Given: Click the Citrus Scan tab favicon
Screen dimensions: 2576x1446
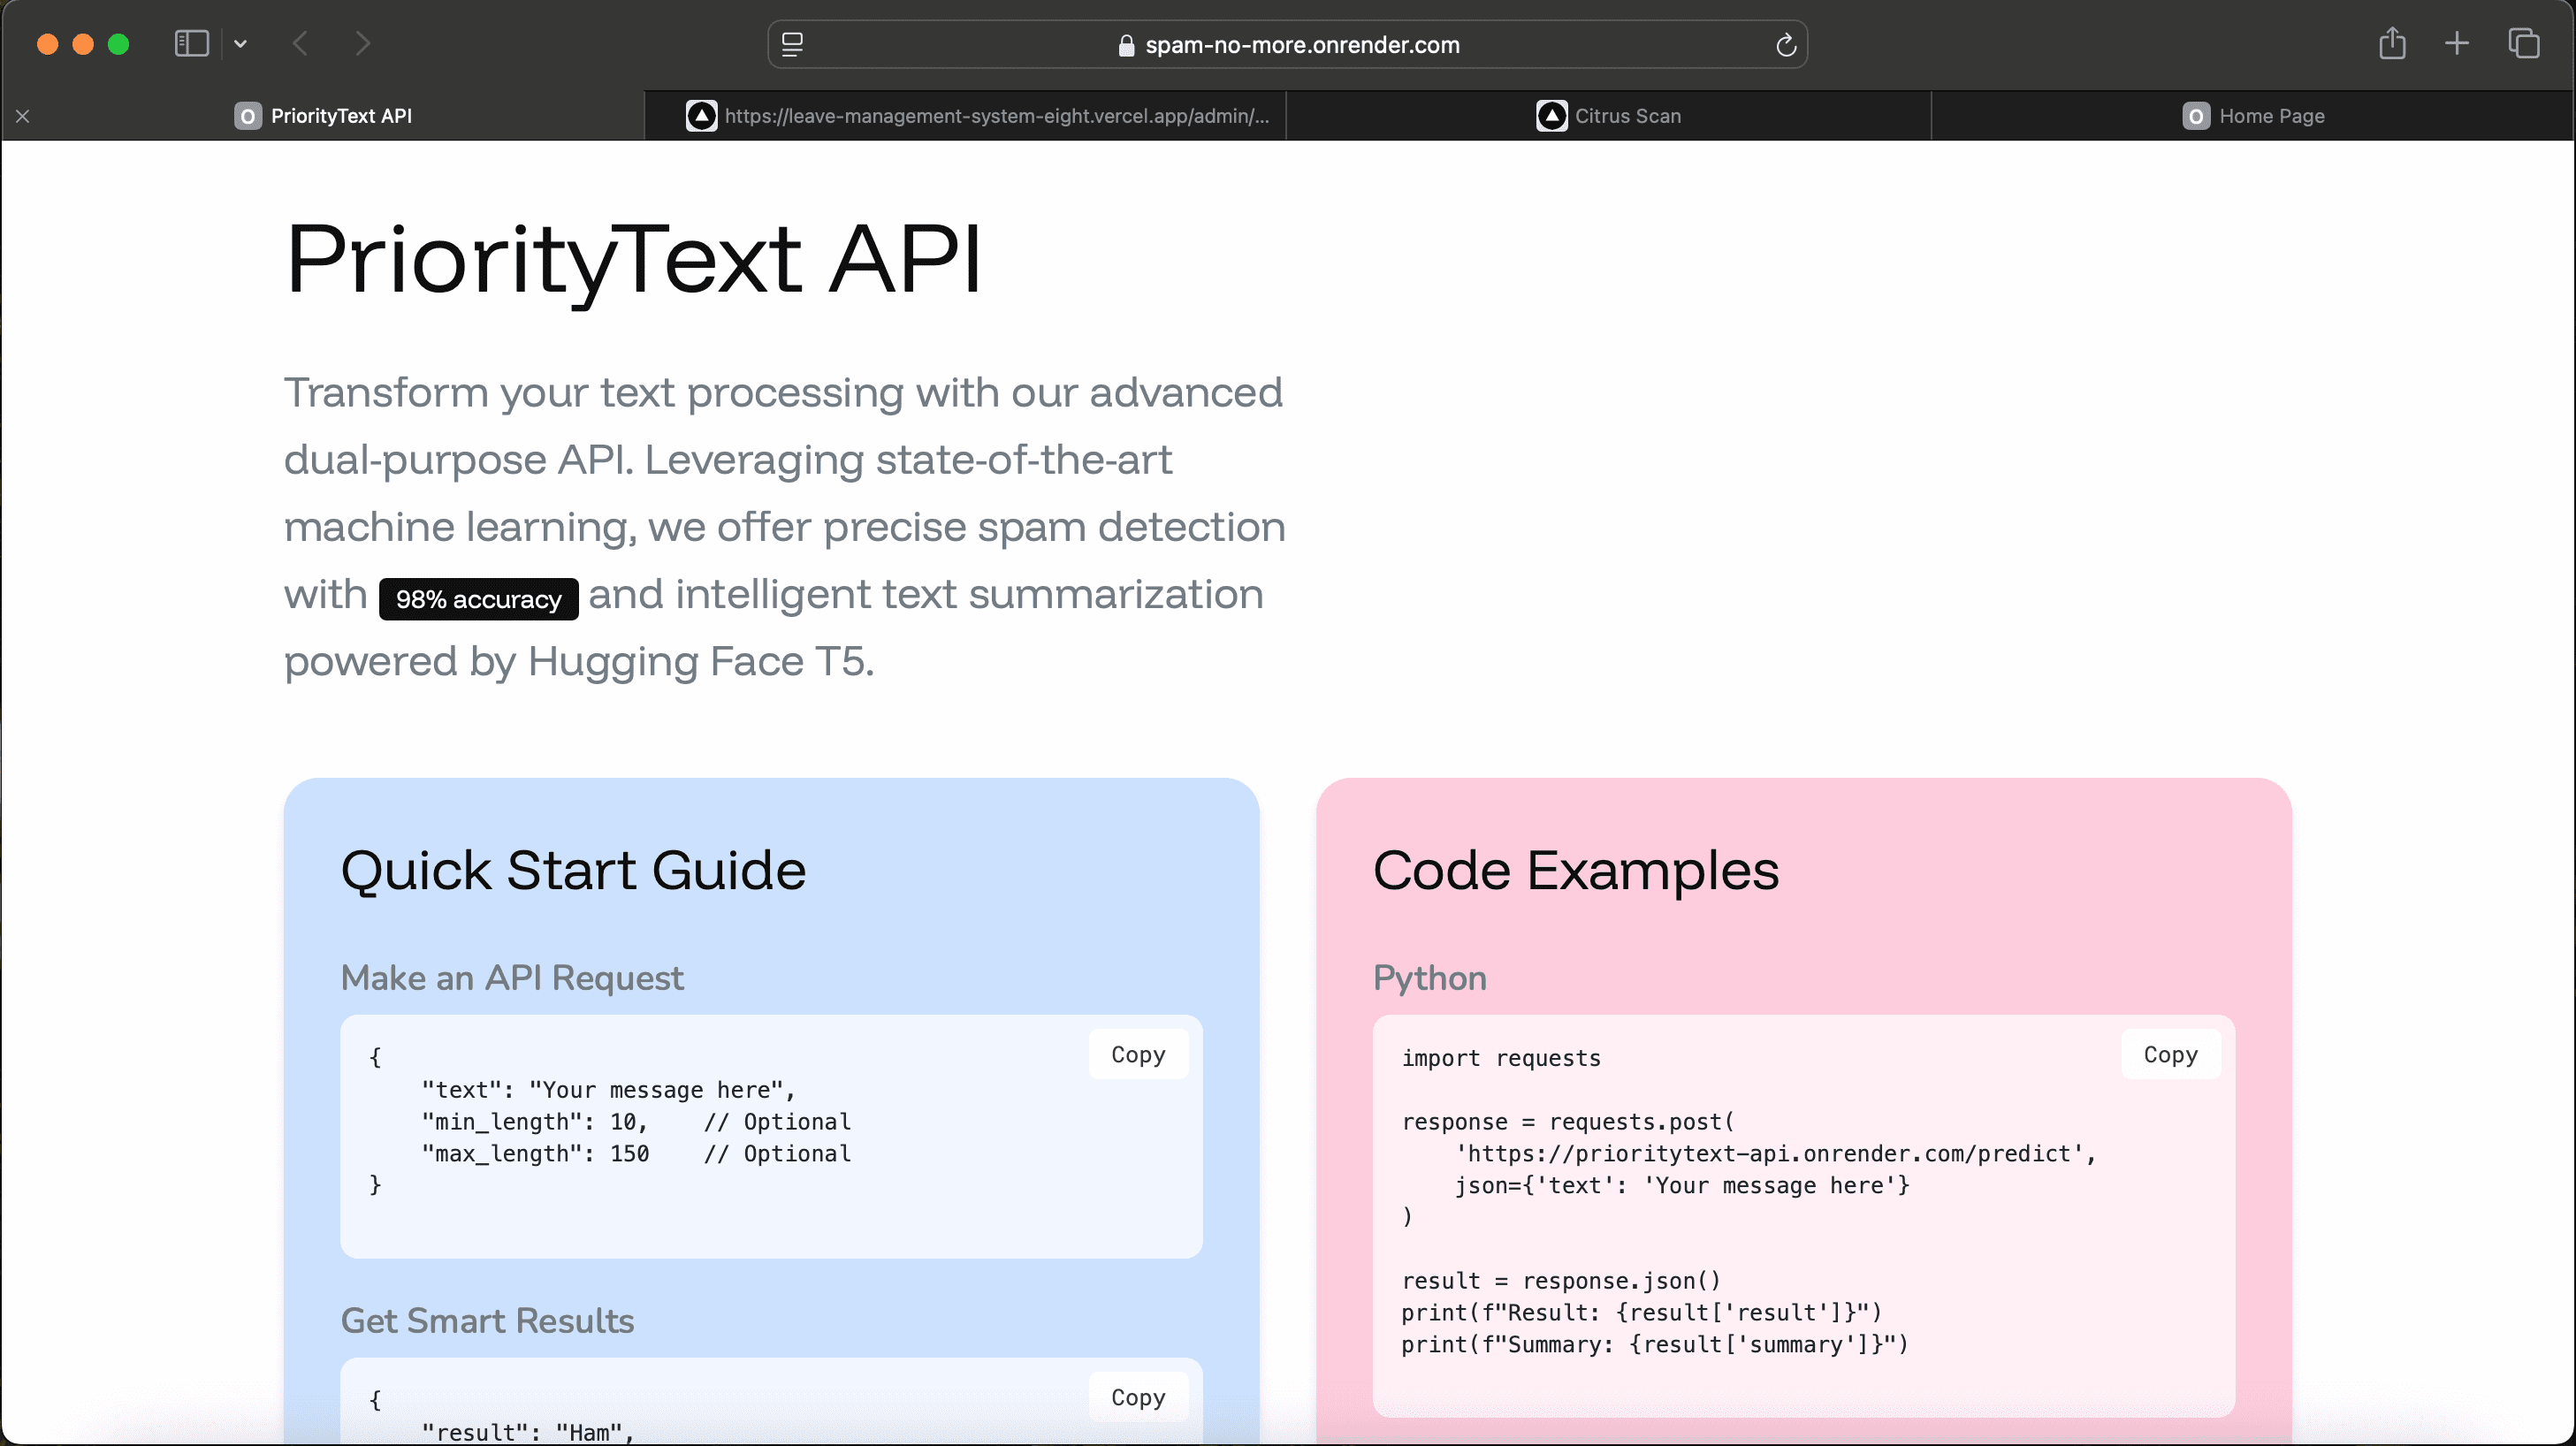Looking at the screenshot, I should [1552, 116].
